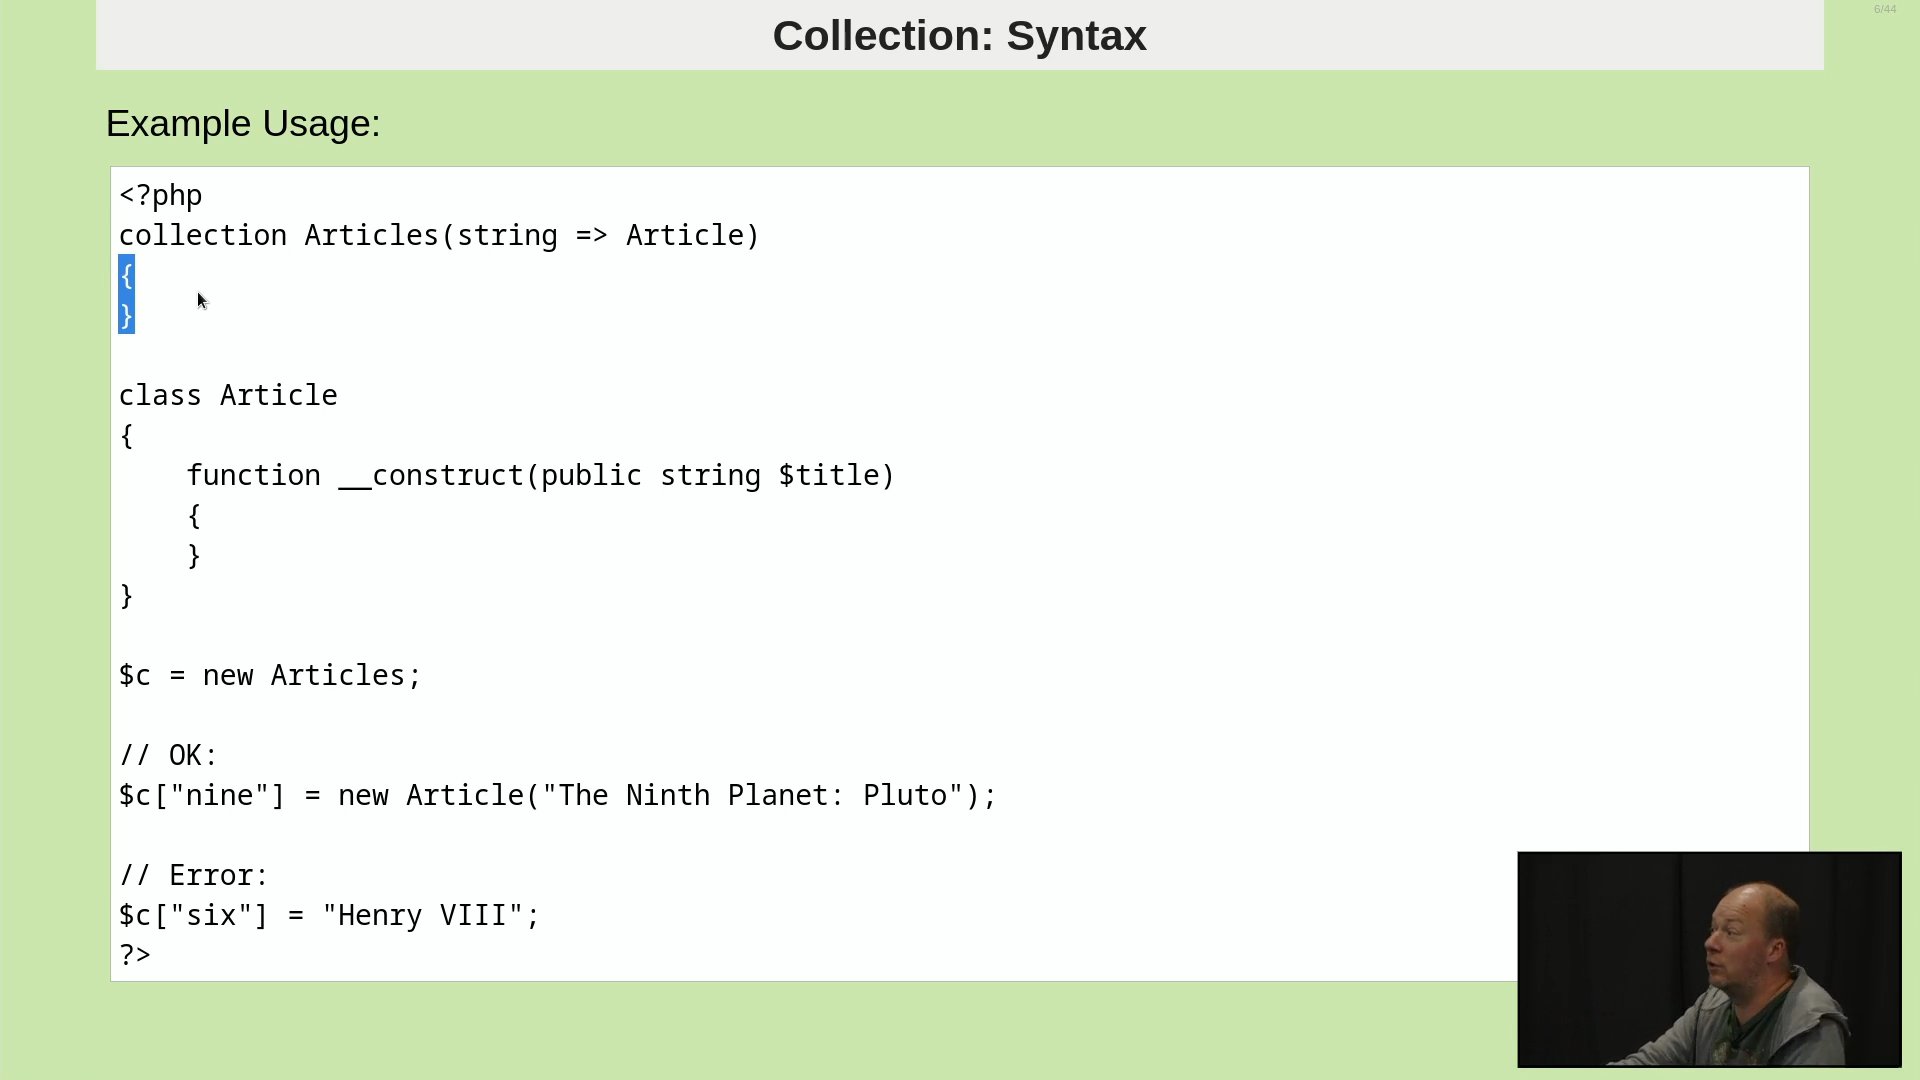Viewport: 1920px width, 1080px height.
Task: Click the speaker webcam video thumbnail
Action: pos(1708,959)
